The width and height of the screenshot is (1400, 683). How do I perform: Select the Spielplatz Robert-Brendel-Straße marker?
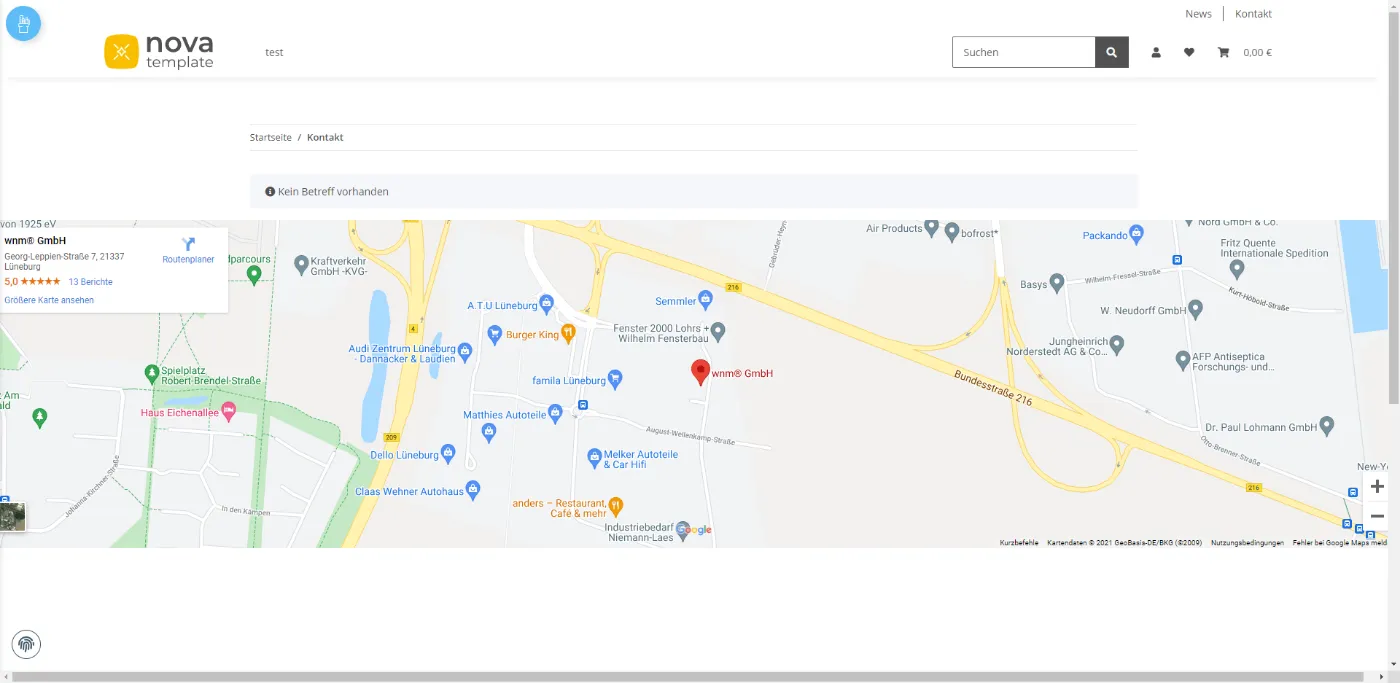point(152,373)
